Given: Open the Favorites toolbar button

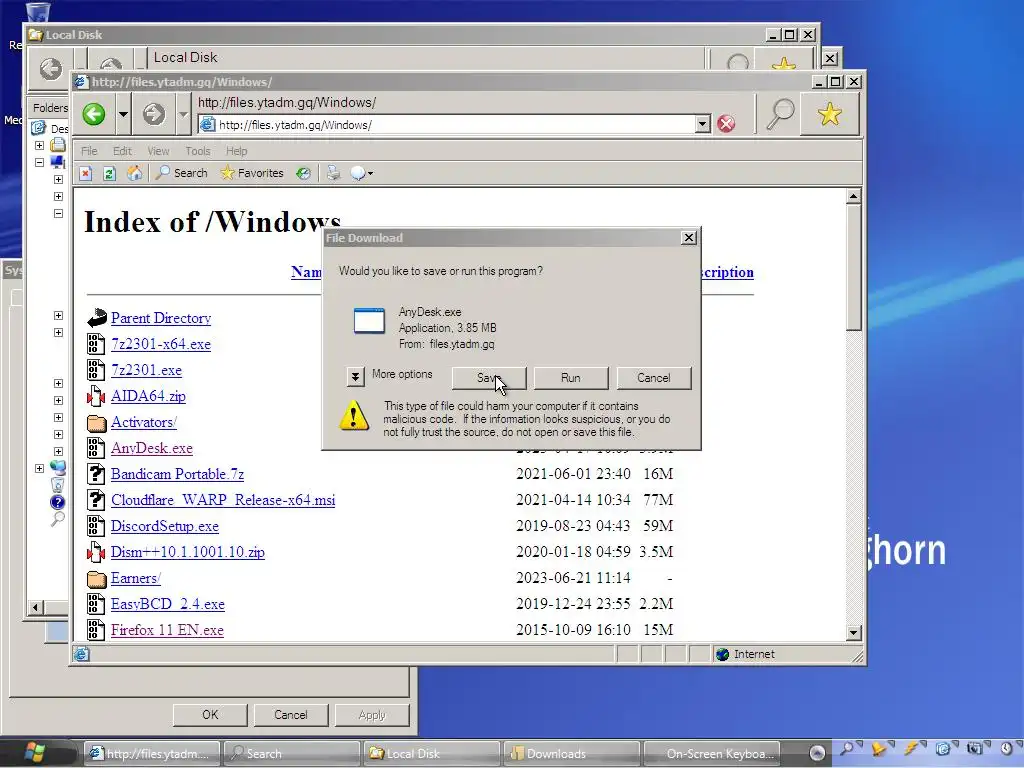Looking at the screenshot, I should pyautogui.click(x=252, y=173).
